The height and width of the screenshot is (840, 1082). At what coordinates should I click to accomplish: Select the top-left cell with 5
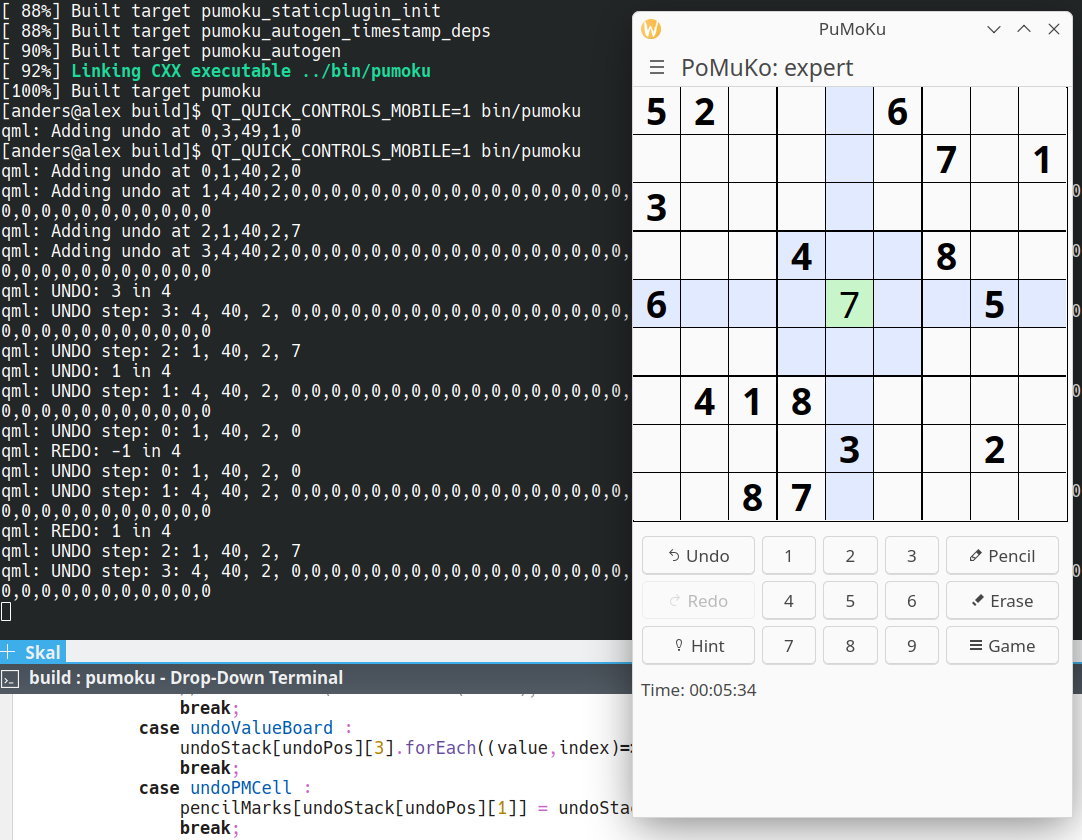coord(656,110)
